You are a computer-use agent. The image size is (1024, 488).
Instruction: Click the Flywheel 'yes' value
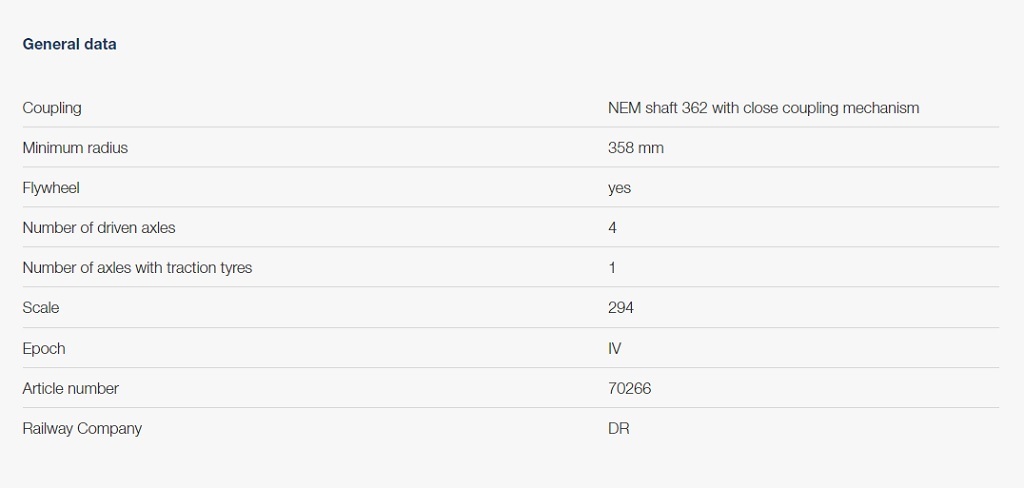pos(619,188)
